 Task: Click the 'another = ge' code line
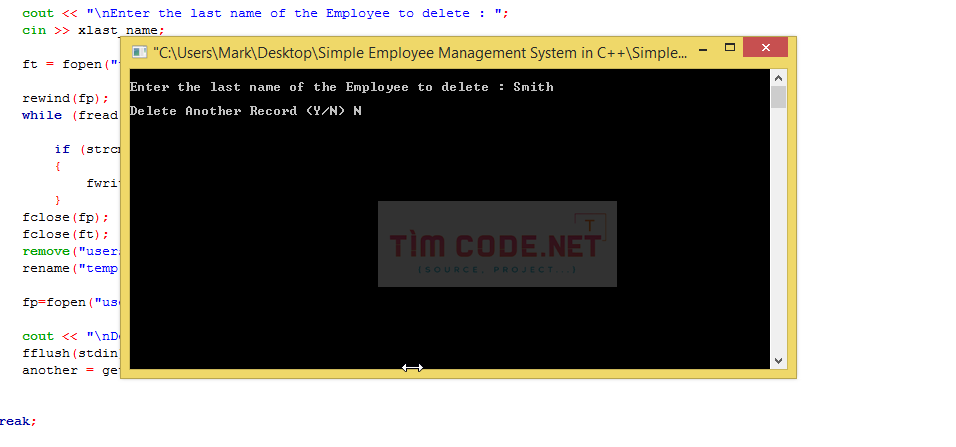[71, 370]
